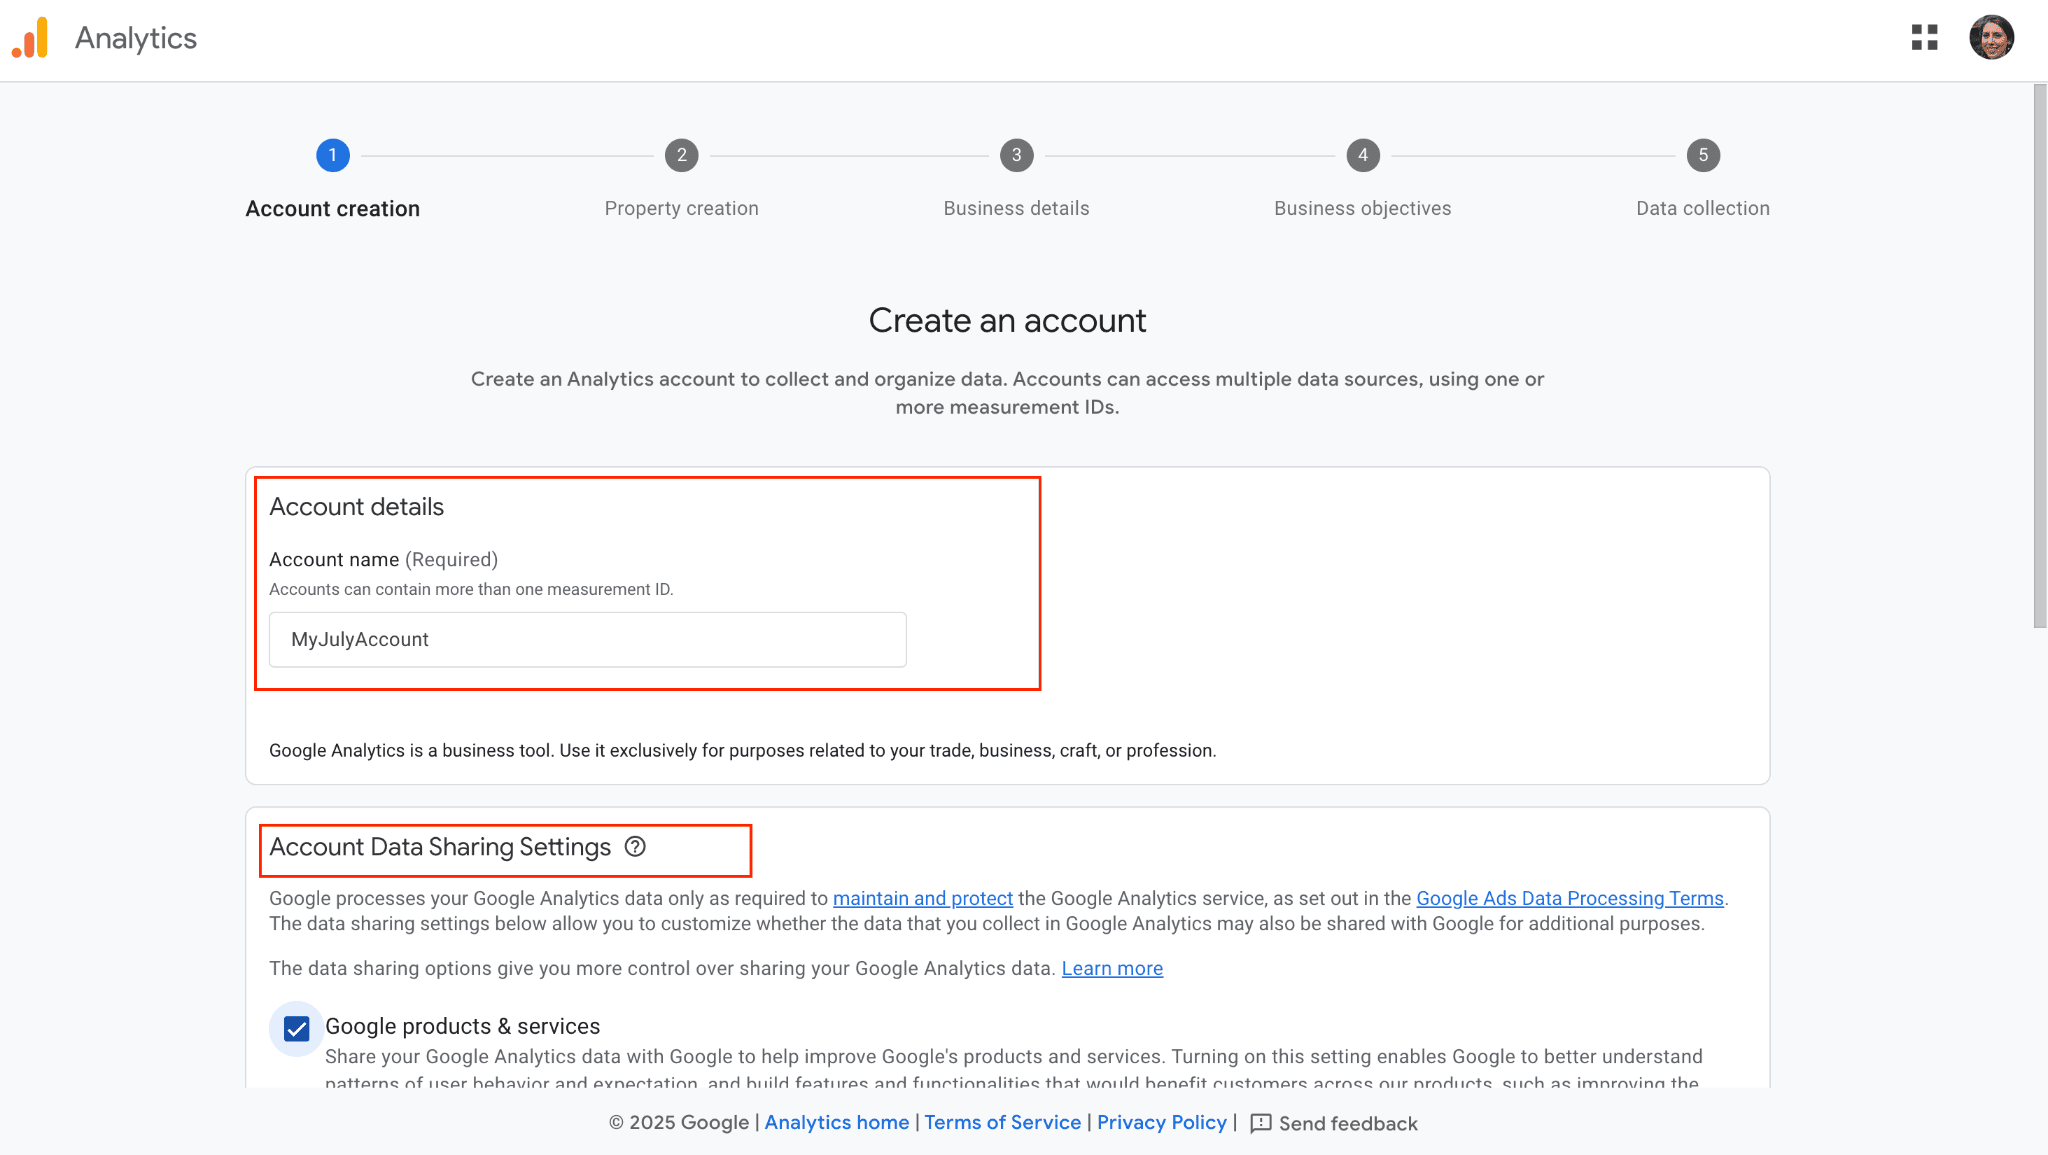
Task: Click step 5 circle for Data collection
Action: coord(1703,155)
